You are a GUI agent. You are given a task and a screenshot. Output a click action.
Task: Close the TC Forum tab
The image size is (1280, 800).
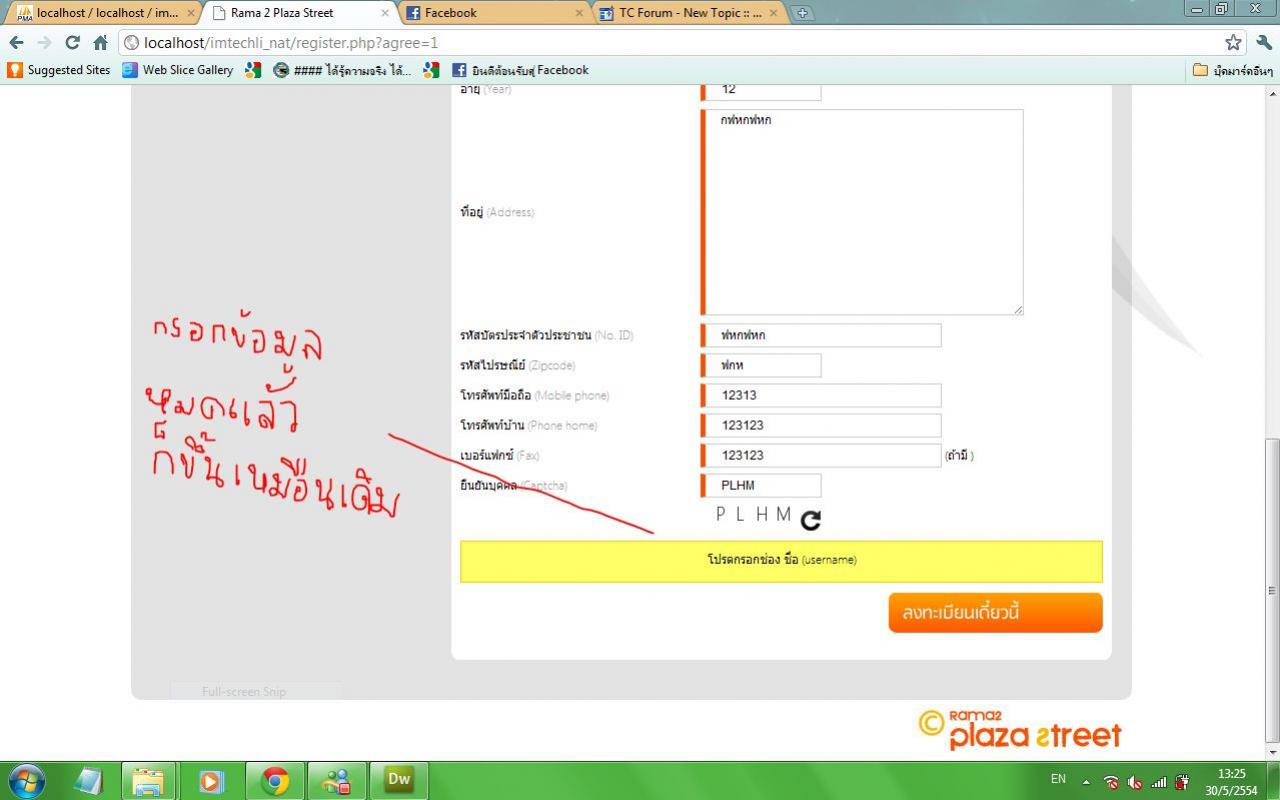click(x=773, y=13)
